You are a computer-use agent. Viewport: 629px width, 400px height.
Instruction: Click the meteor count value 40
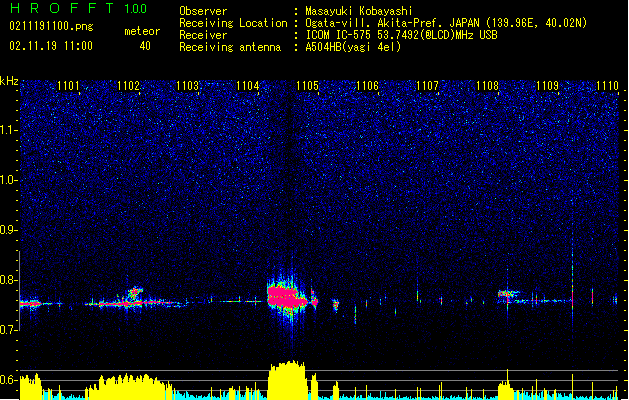tap(145, 46)
